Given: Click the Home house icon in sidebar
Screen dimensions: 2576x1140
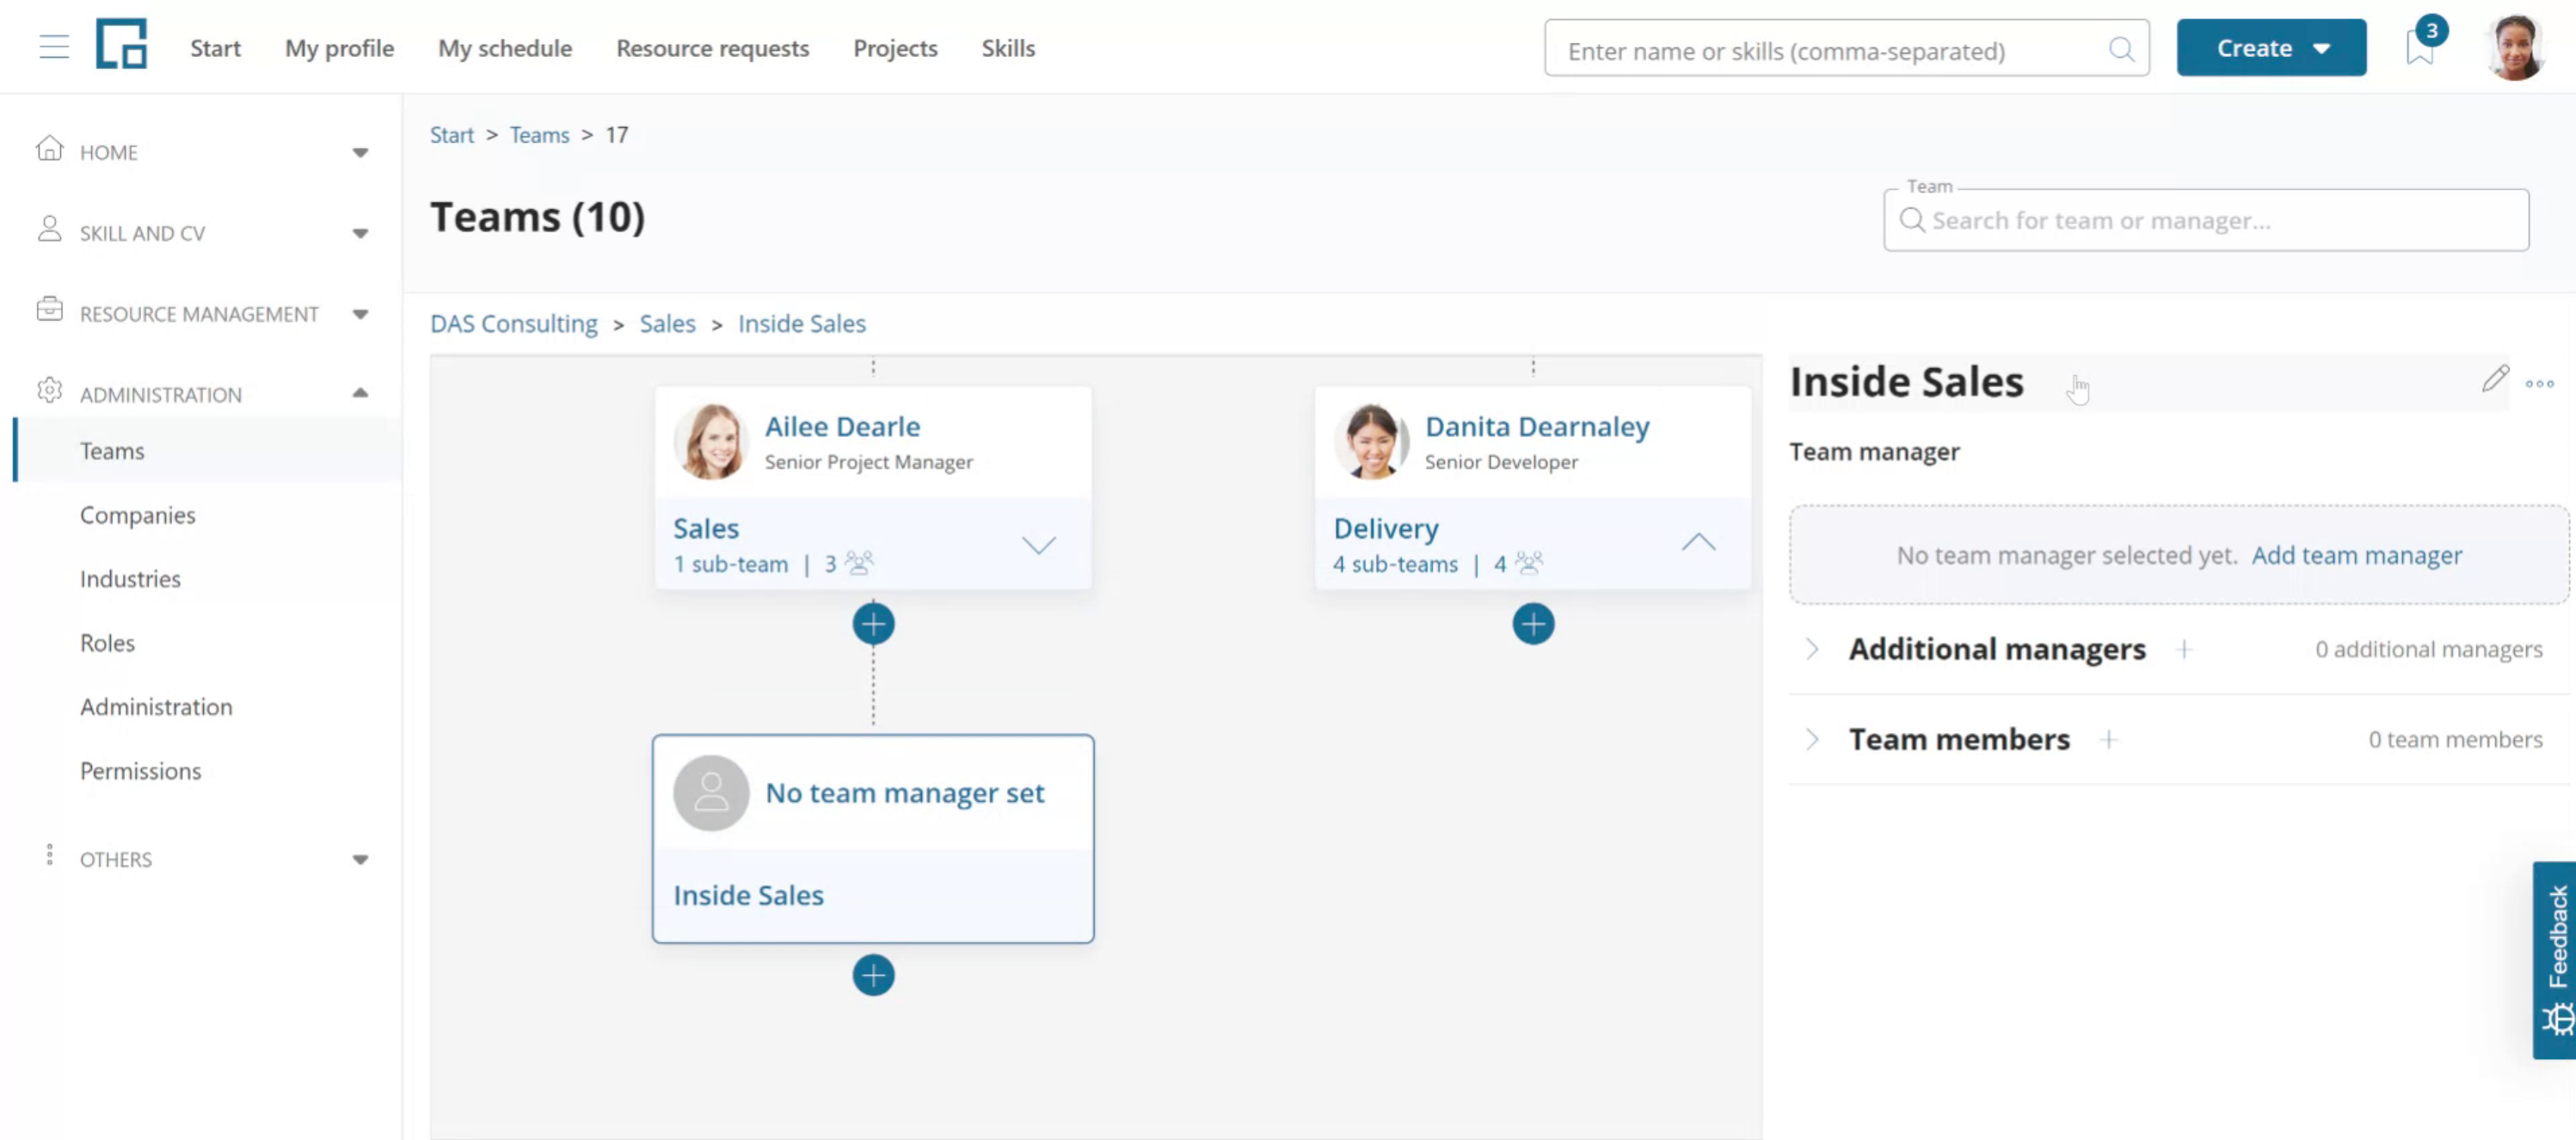Looking at the screenshot, I should [49, 148].
